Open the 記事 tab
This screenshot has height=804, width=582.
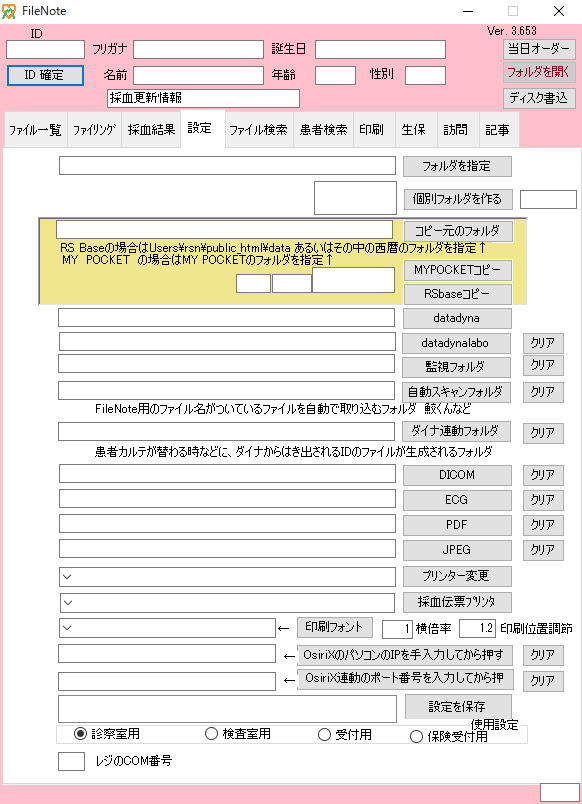tap(497, 130)
